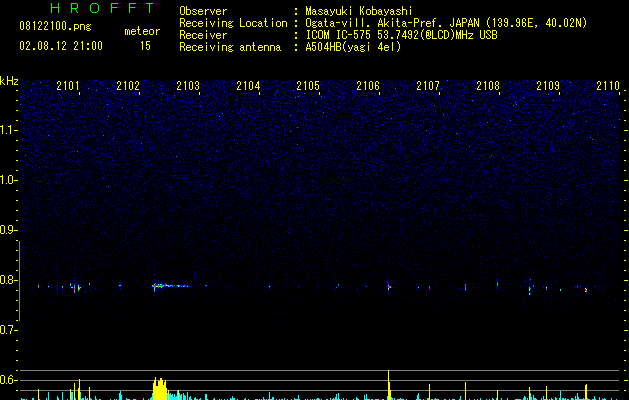Click the meteor count value 15
Image resolution: width=629 pixels, height=400 pixels.
pos(145,46)
